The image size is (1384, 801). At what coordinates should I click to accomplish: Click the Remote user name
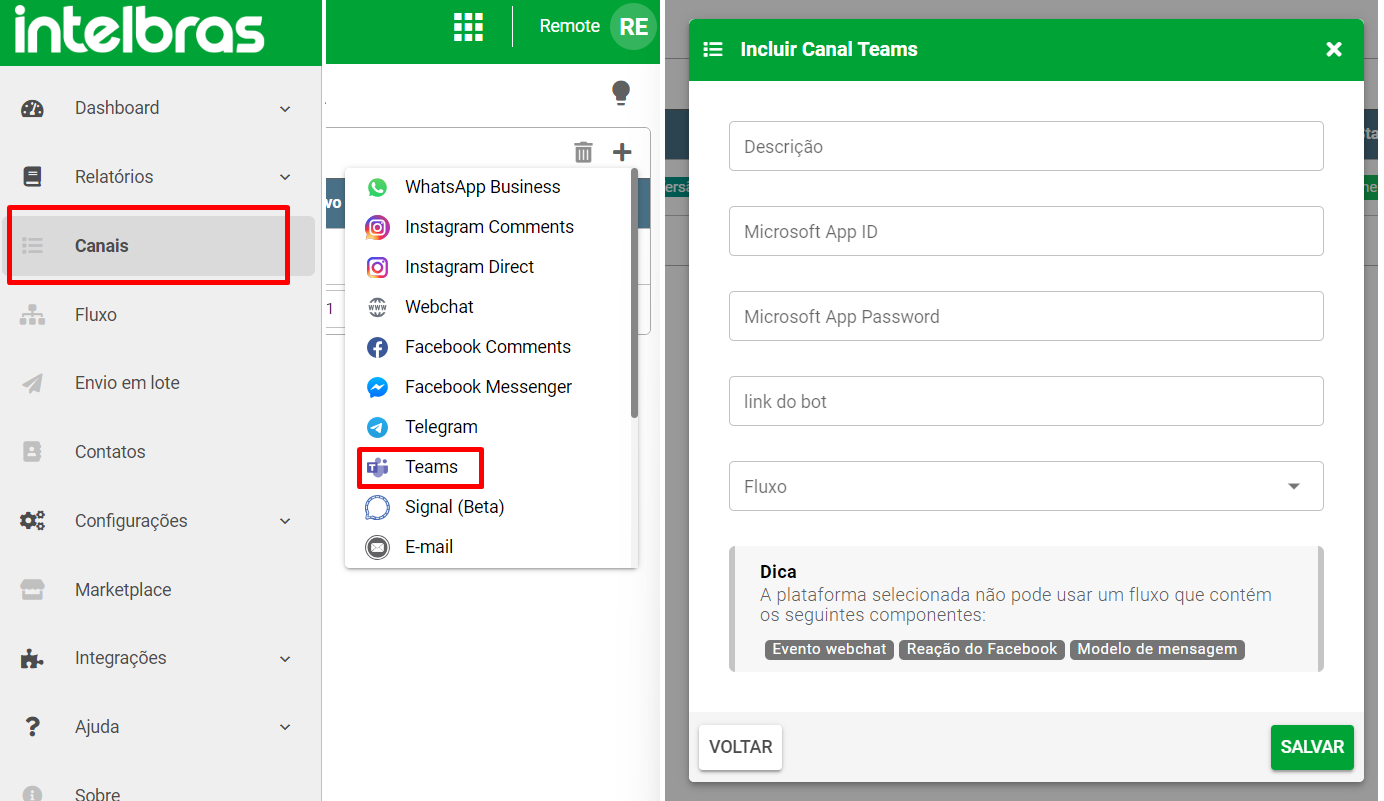pyautogui.click(x=569, y=26)
